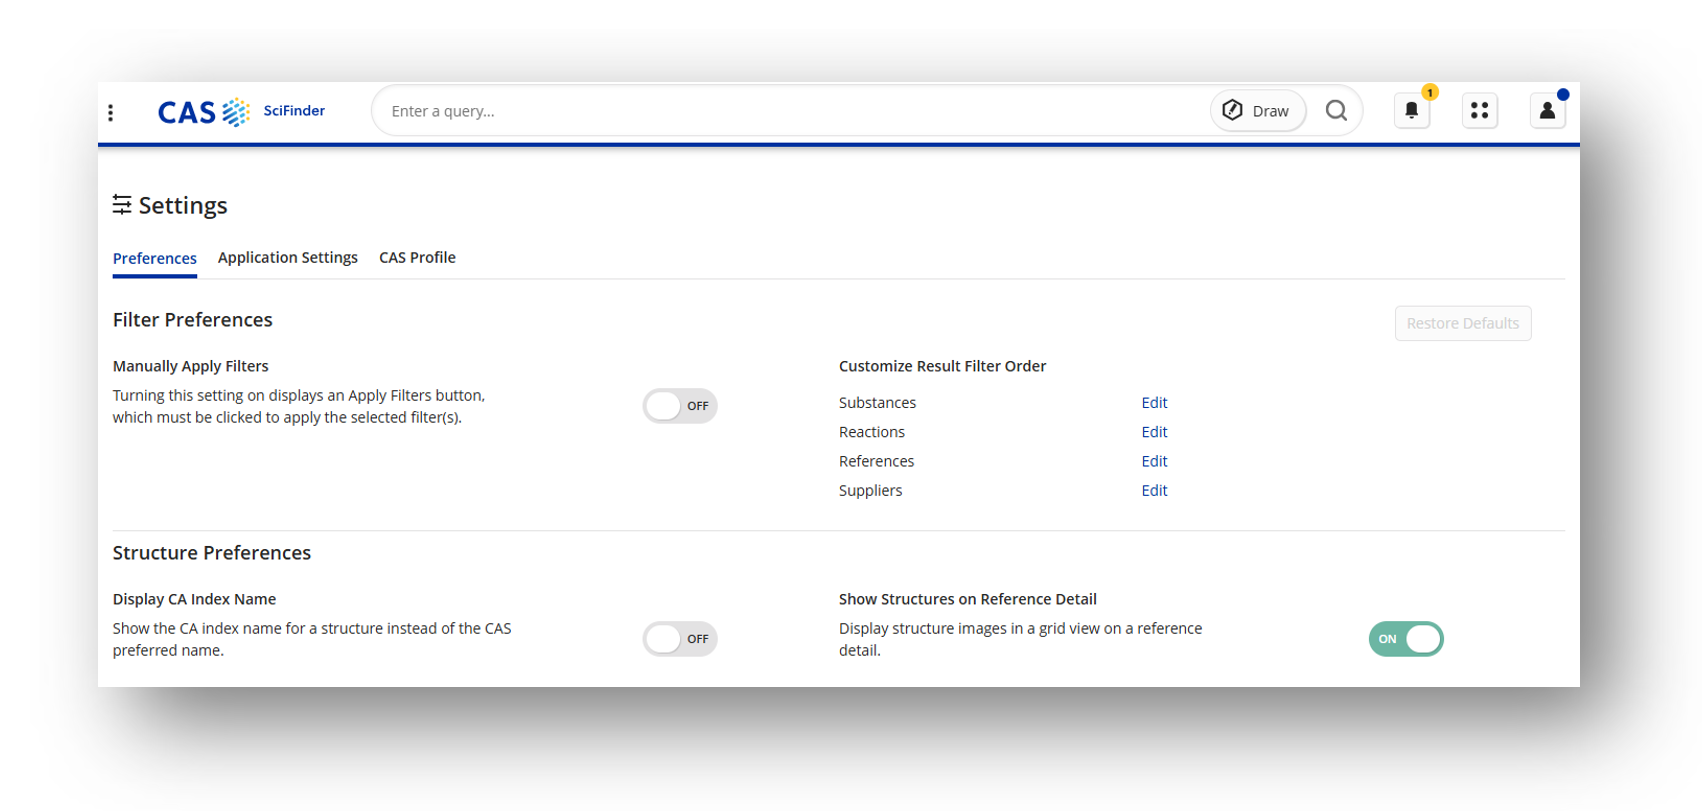The image size is (1702, 811).
Task: Open the user account menu
Action: click(x=1547, y=111)
